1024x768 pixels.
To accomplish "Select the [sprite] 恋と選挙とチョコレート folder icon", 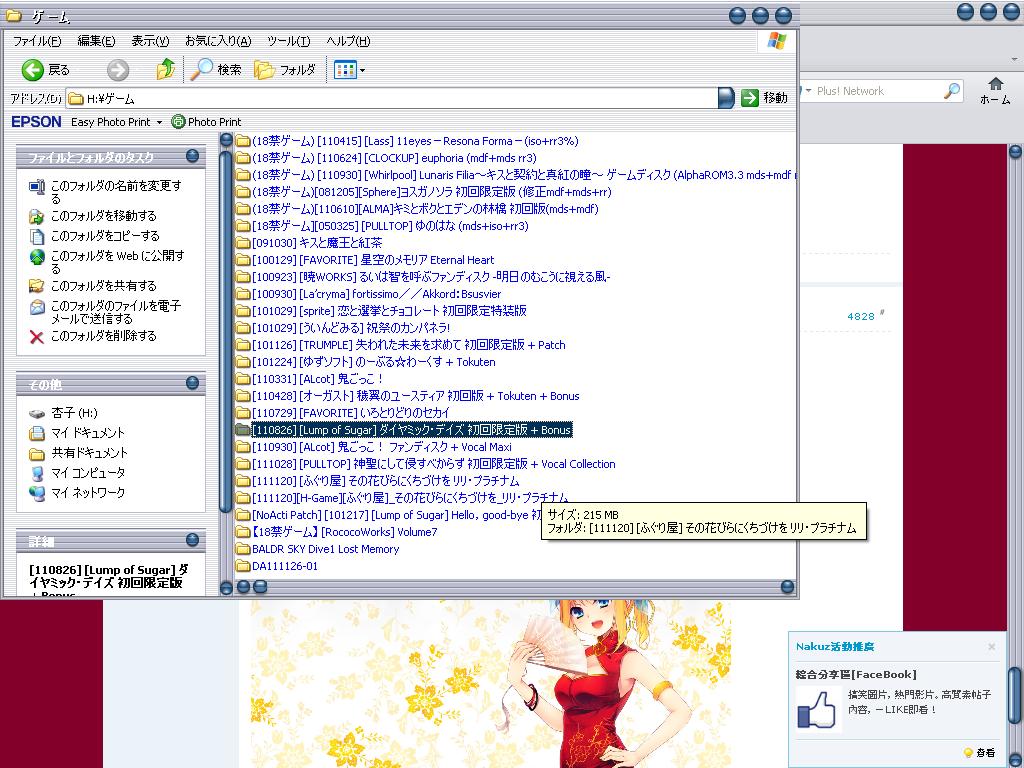I will point(243,311).
